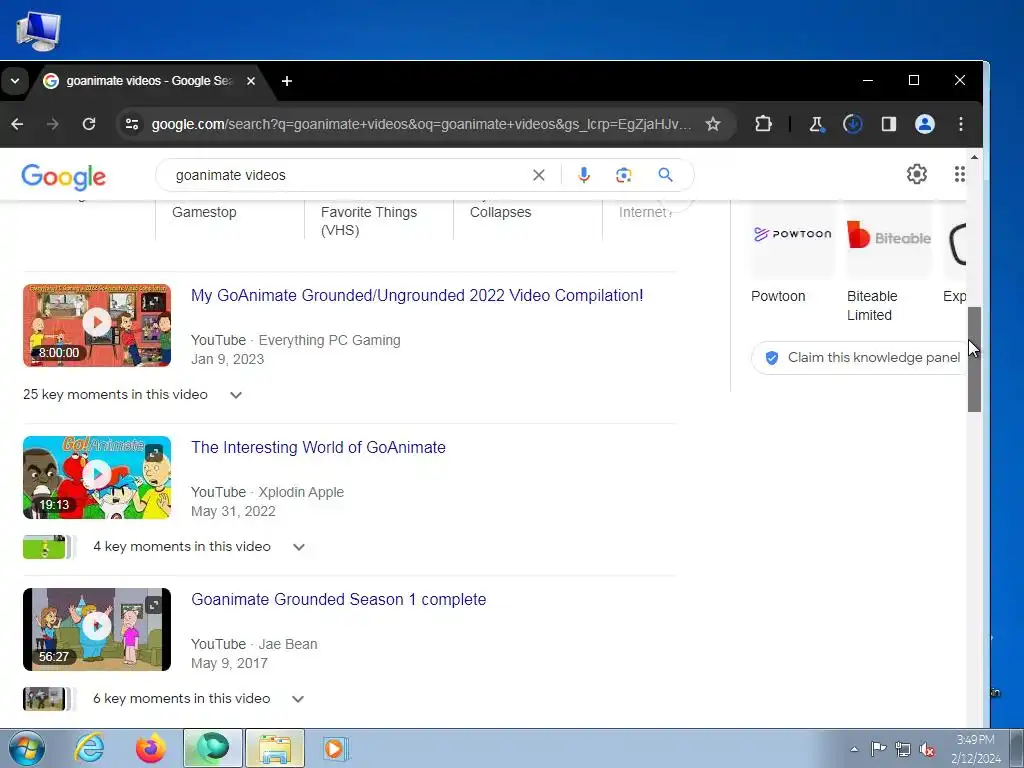
Task: Open Chrome three-dot menu
Action: (x=960, y=124)
